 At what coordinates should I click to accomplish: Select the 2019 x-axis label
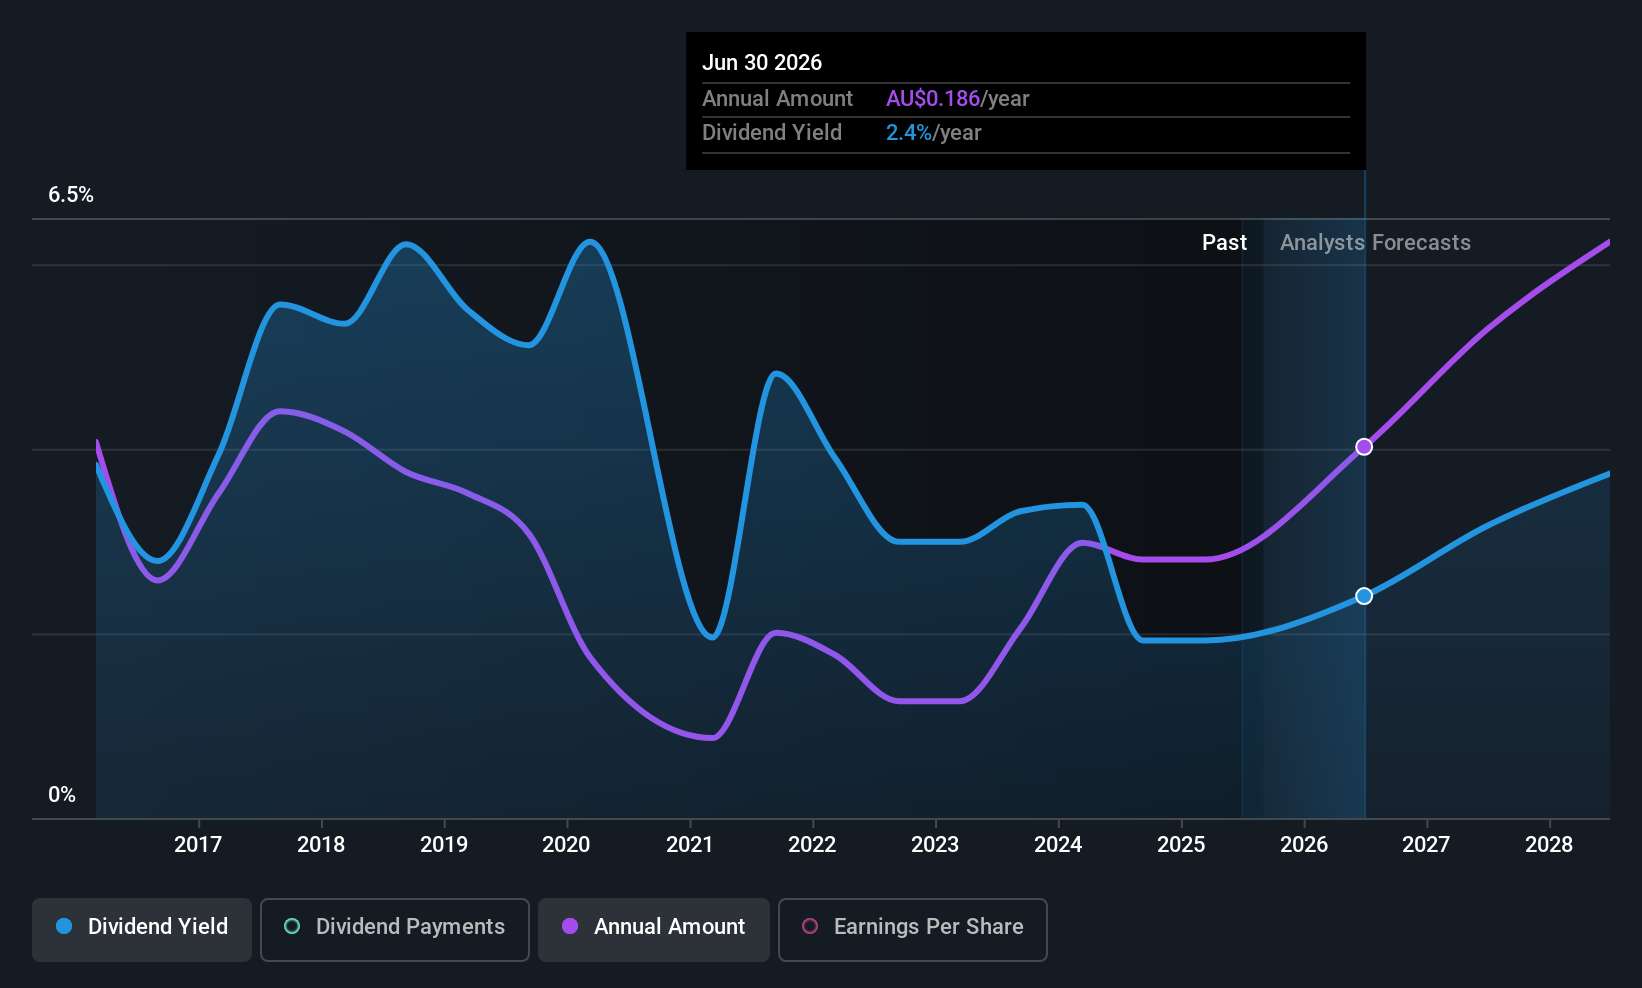tap(444, 845)
